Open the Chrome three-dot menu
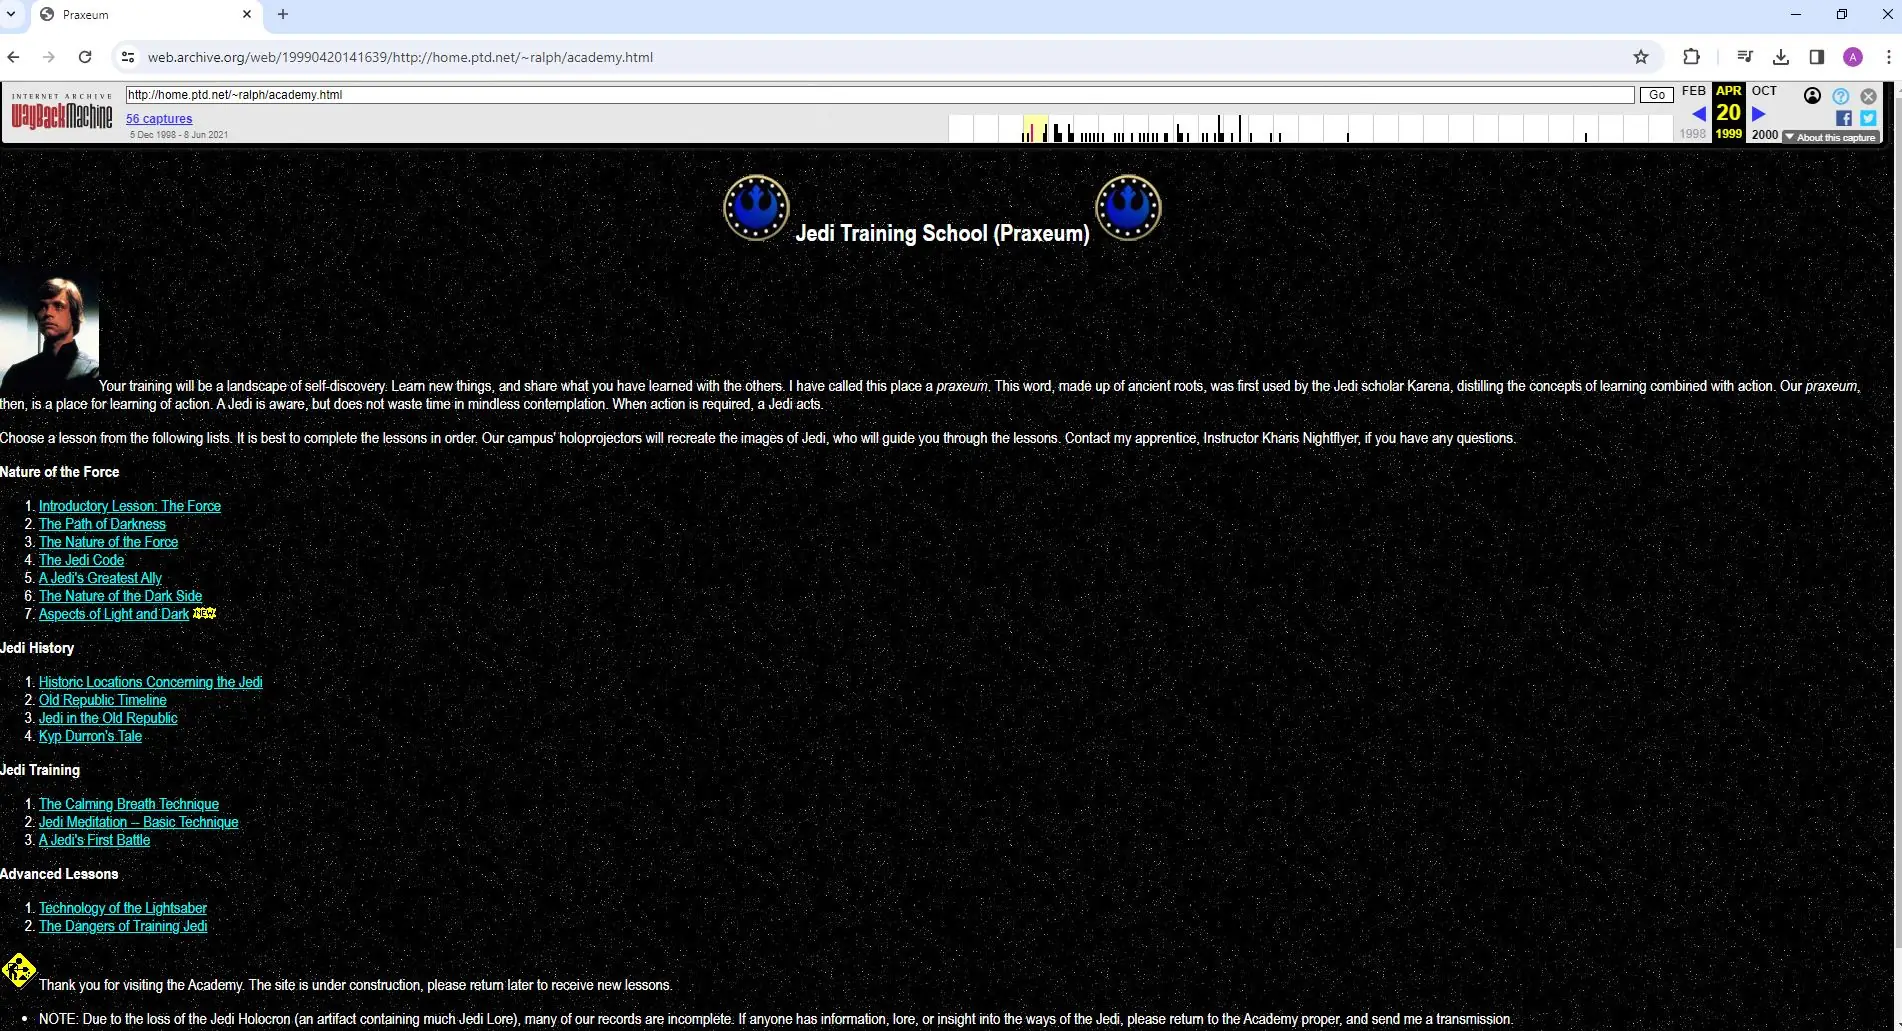This screenshot has height=1031, width=1902. click(x=1888, y=57)
